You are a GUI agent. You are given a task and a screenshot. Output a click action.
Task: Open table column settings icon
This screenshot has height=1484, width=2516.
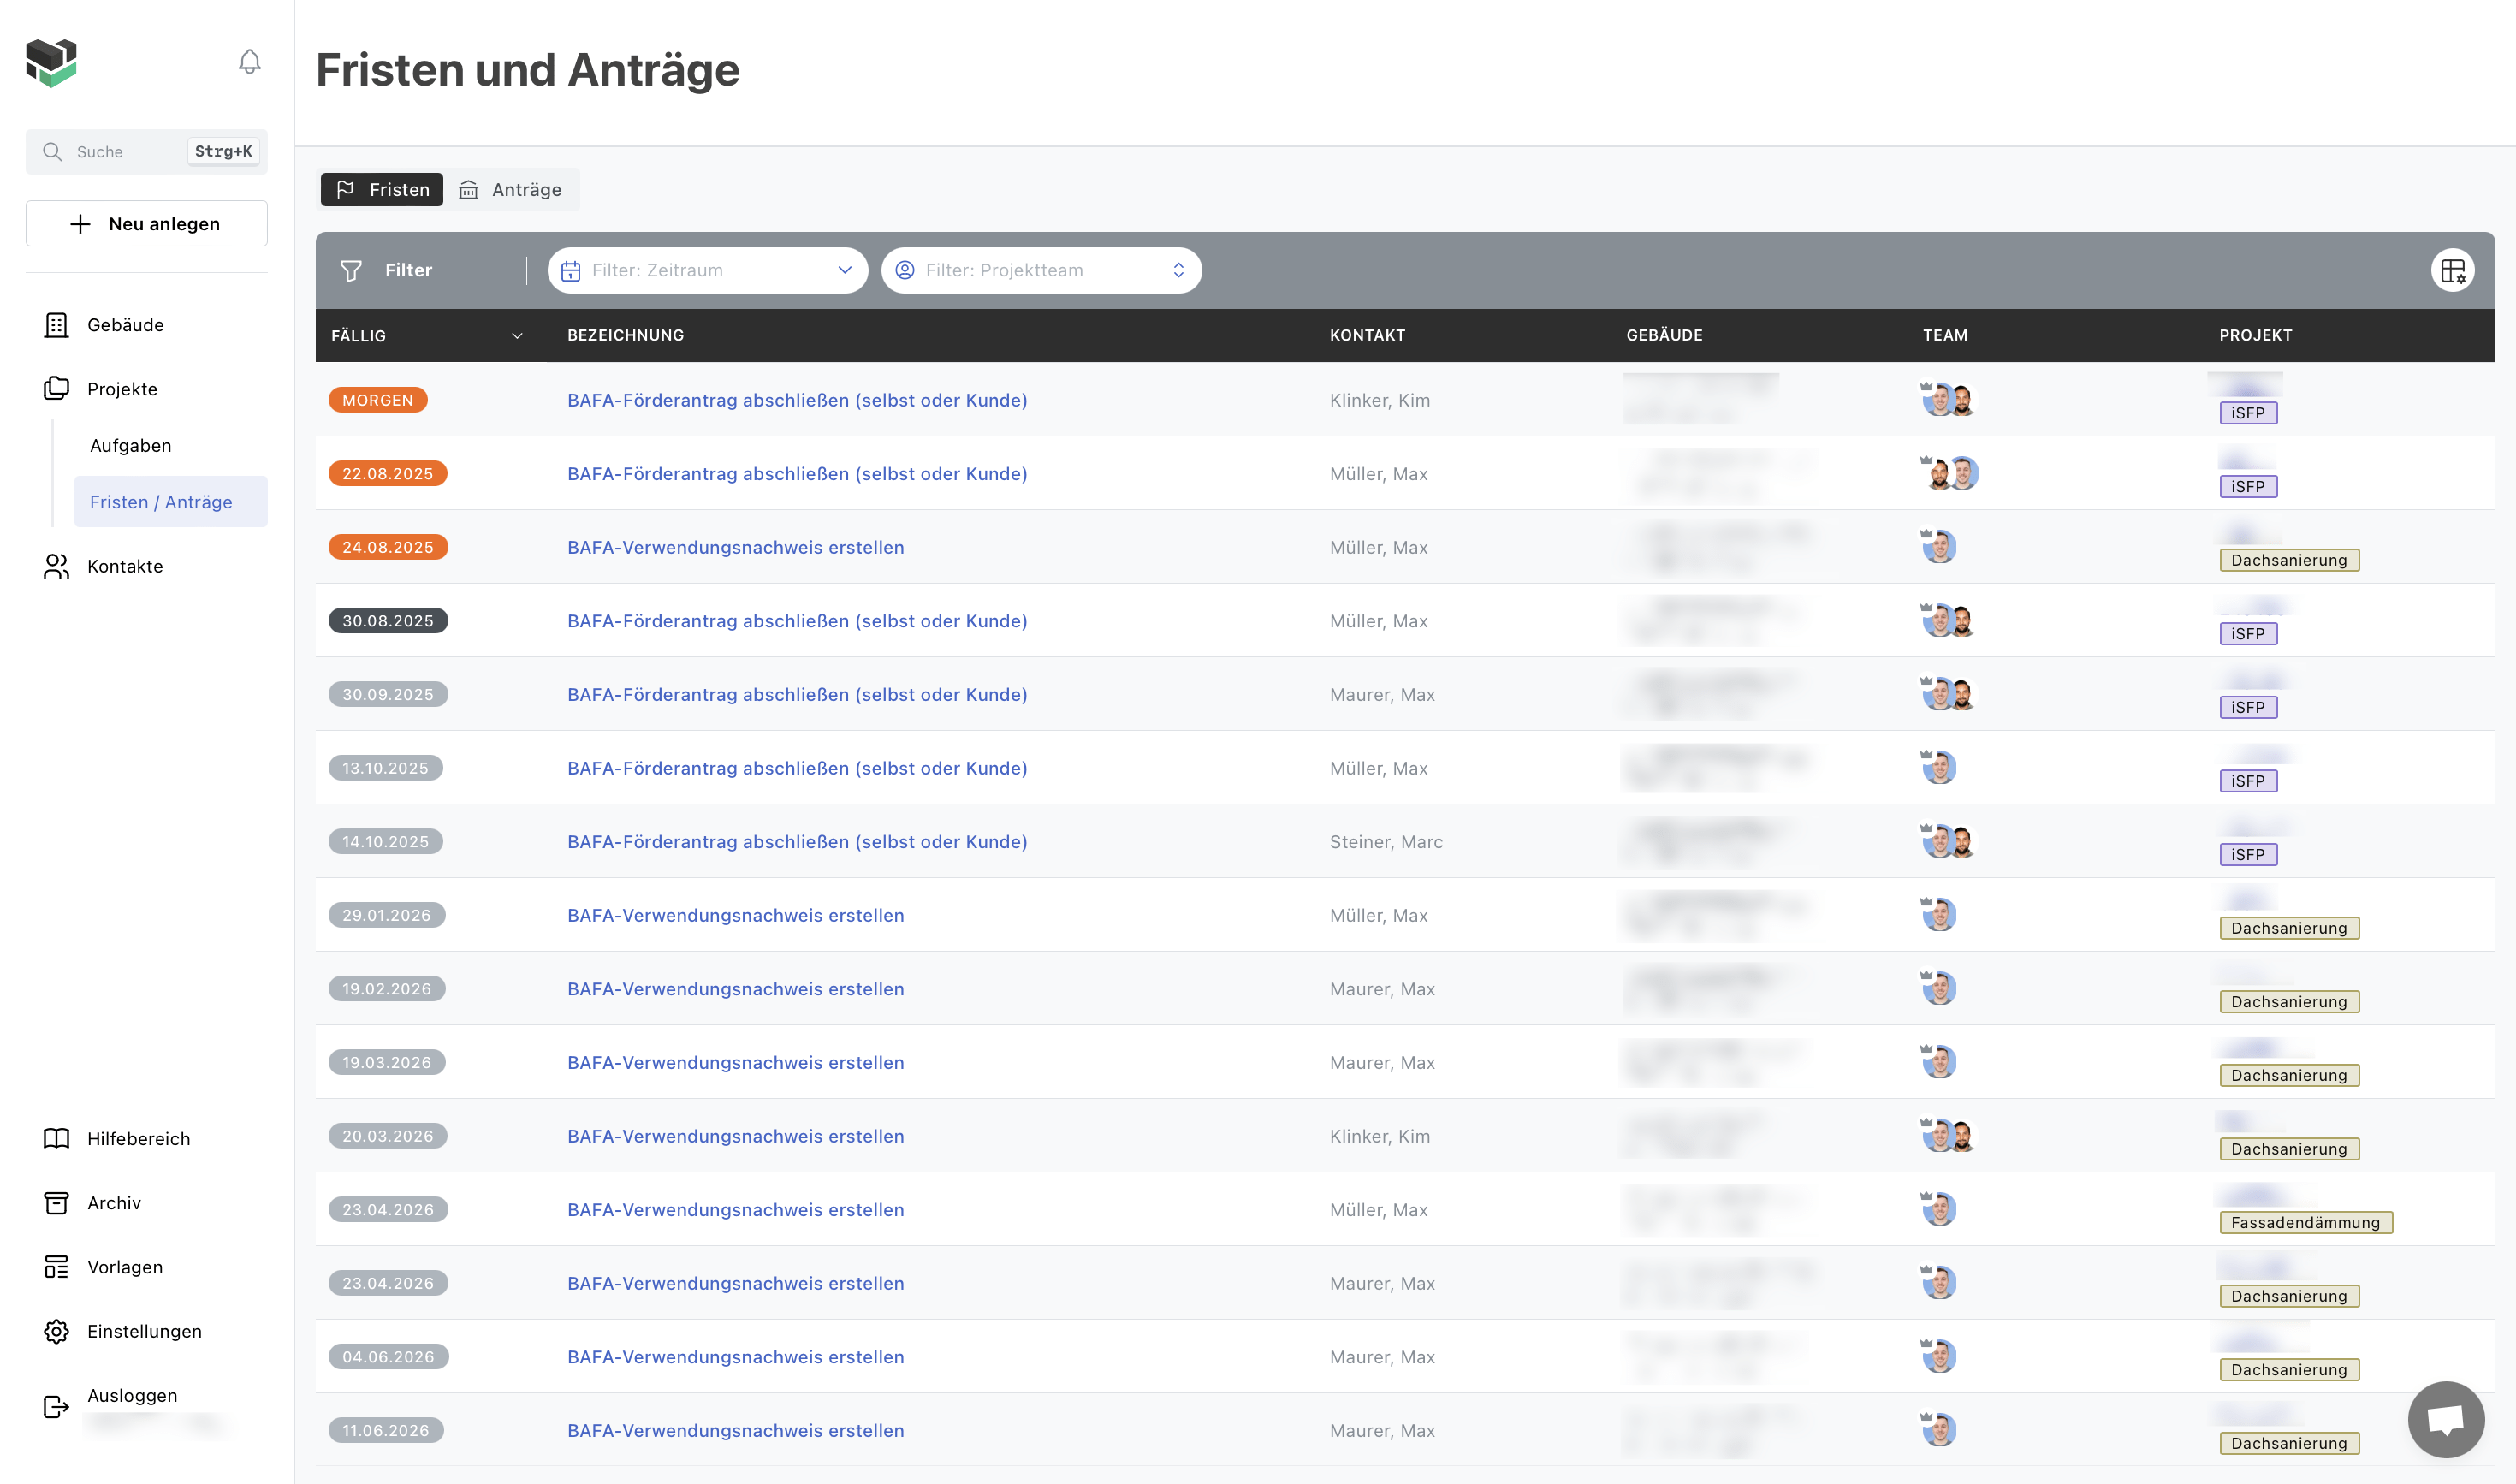pyautogui.click(x=2452, y=270)
